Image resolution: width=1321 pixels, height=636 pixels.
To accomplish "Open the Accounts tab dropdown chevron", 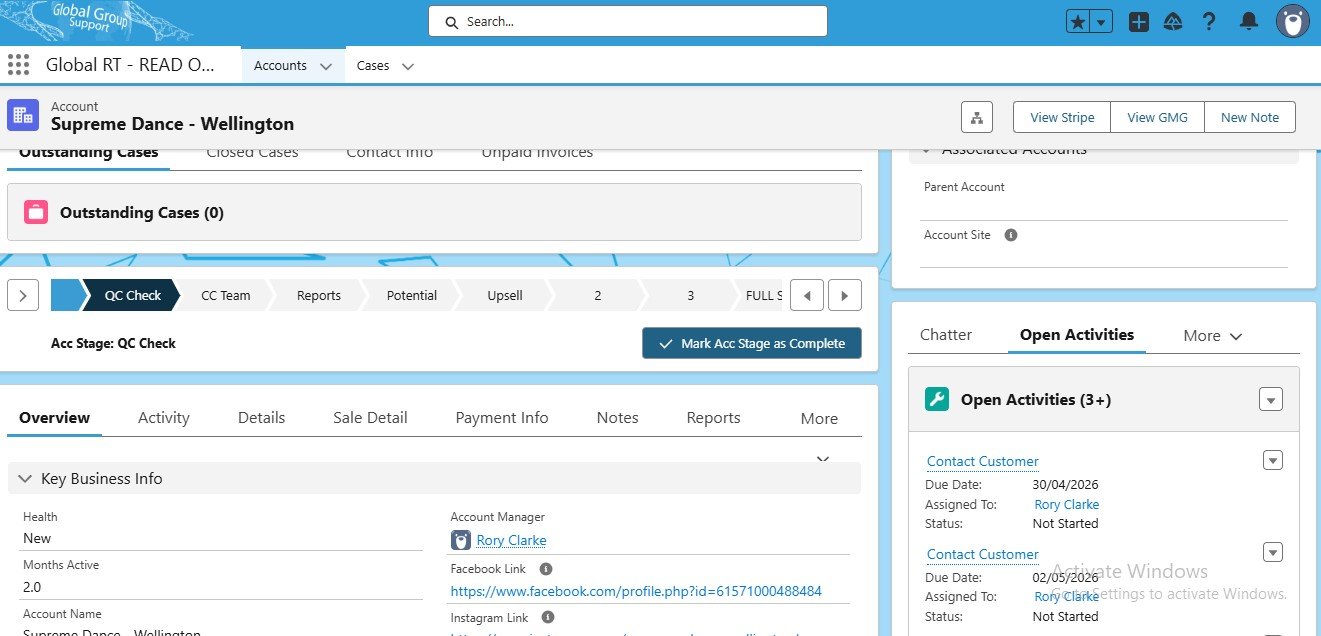I will pos(325,66).
